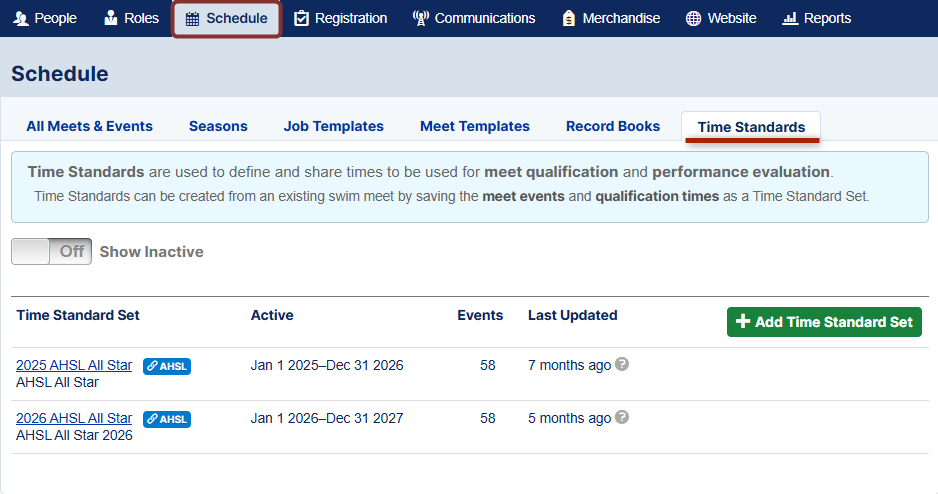Open the 2025 AHSL All Star link
This screenshot has height=494, width=938.
pos(74,365)
